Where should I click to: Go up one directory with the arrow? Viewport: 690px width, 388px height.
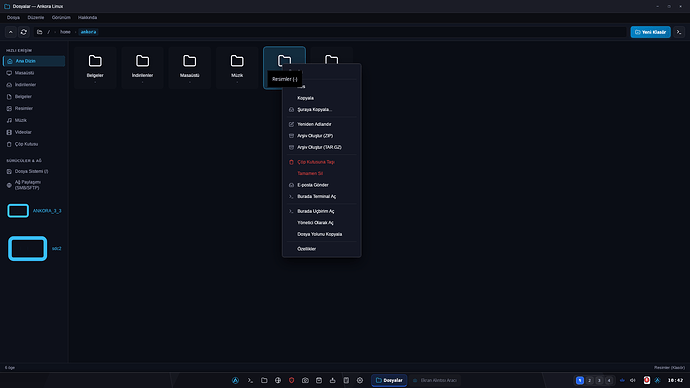coord(11,32)
